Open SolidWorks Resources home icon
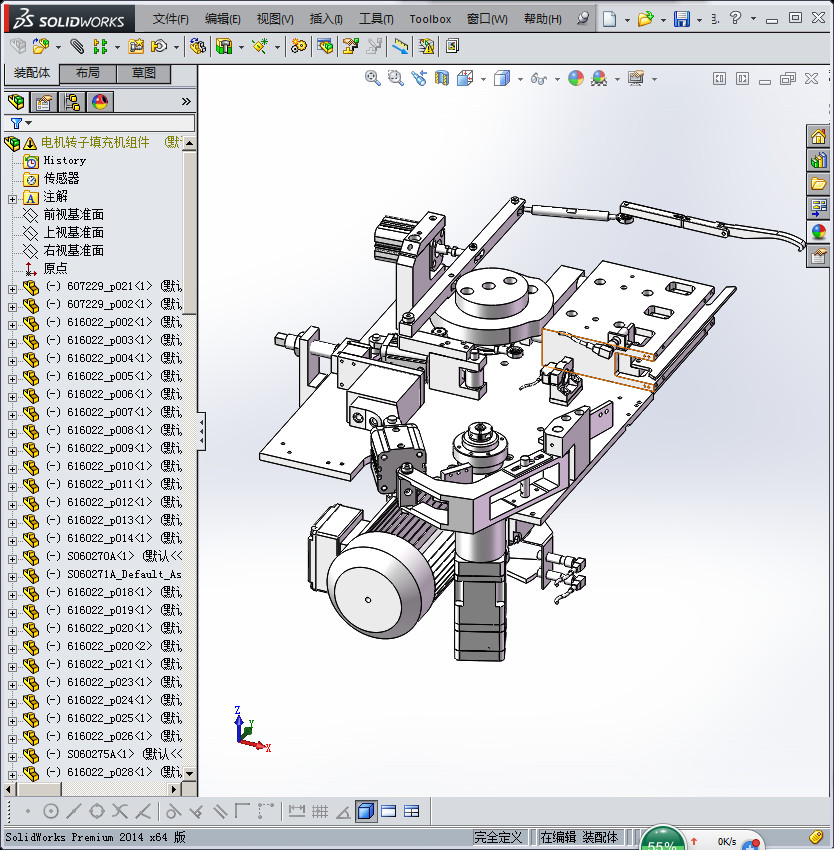 pyautogui.click(x=819, y=137)
